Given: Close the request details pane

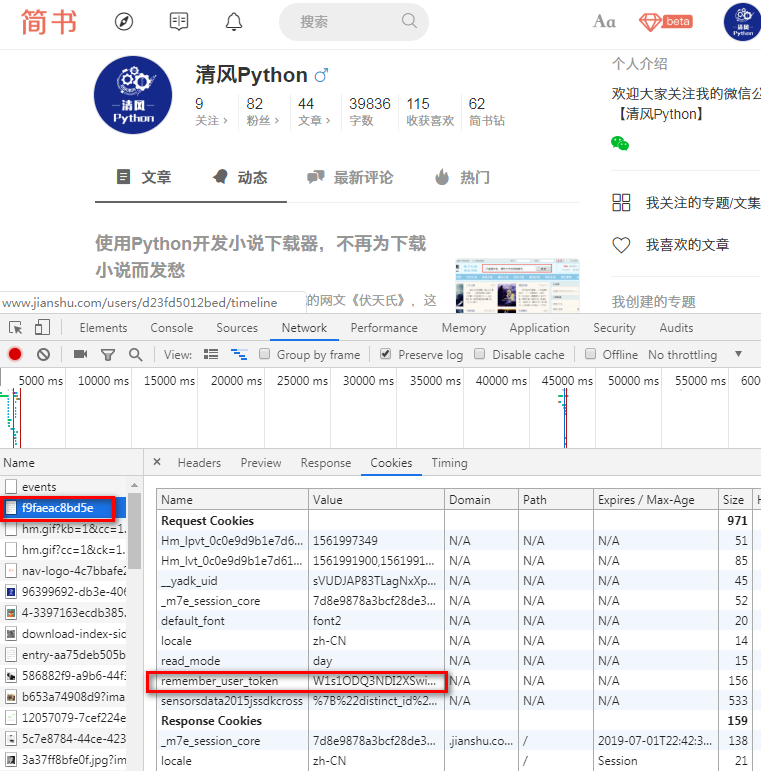Looking at the screenshot, I should (x=157, y=462).
